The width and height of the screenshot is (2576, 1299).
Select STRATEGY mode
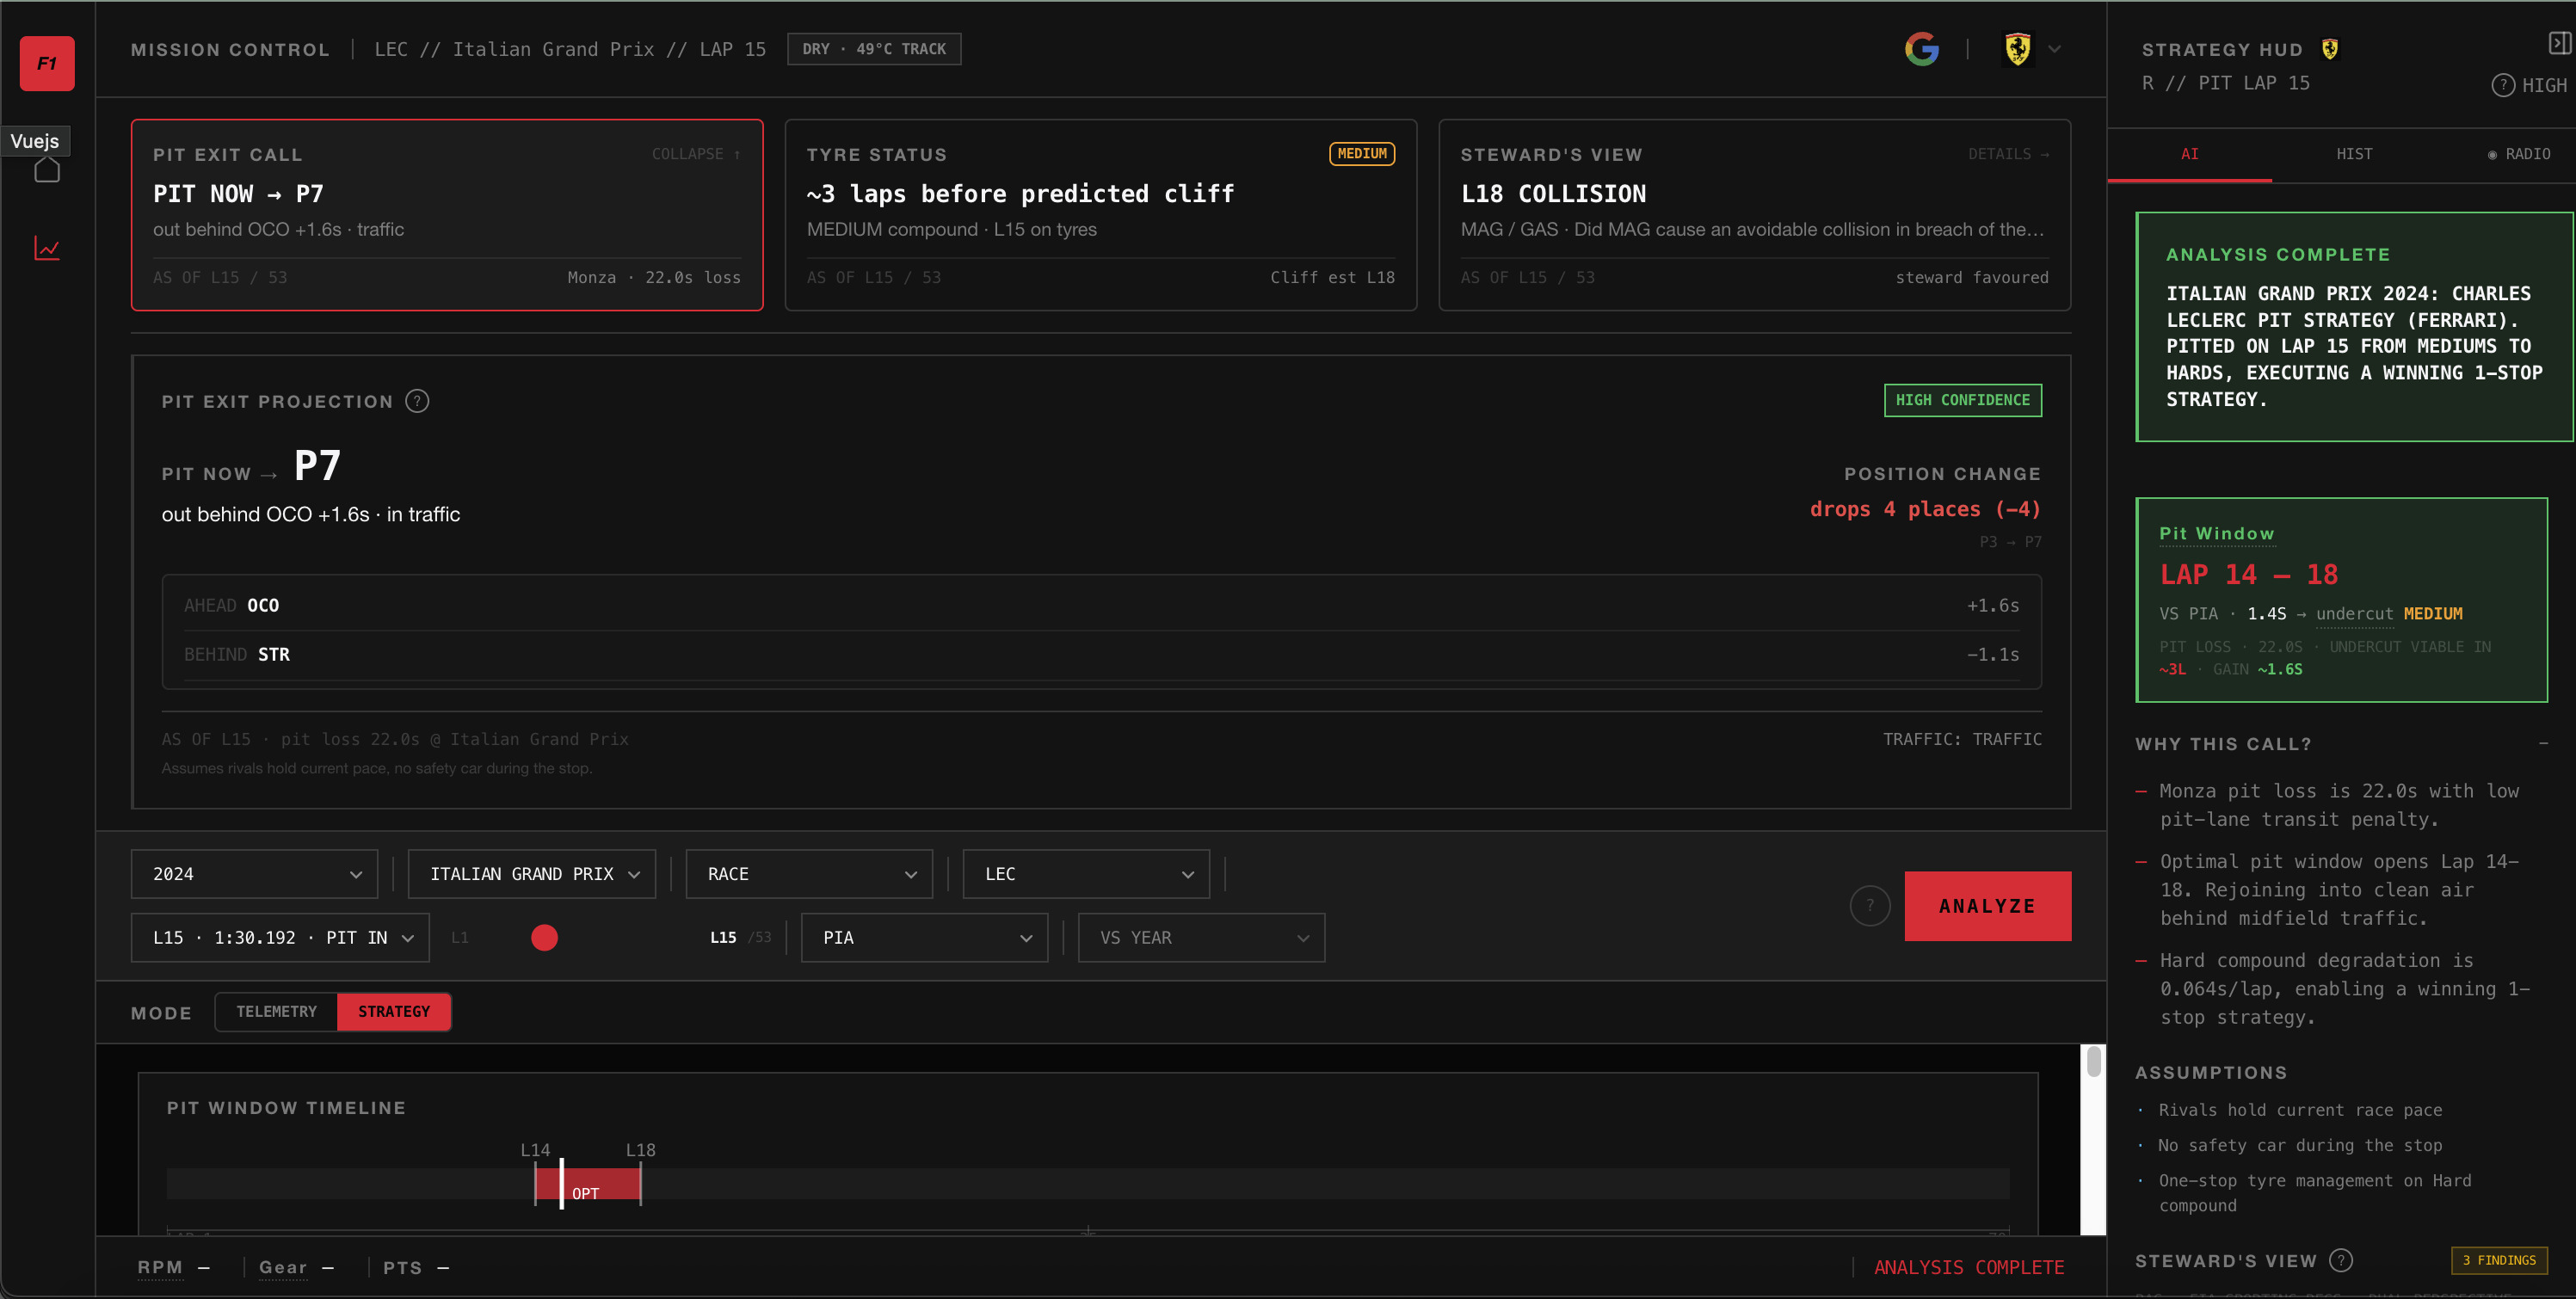tap(394, 1012)
